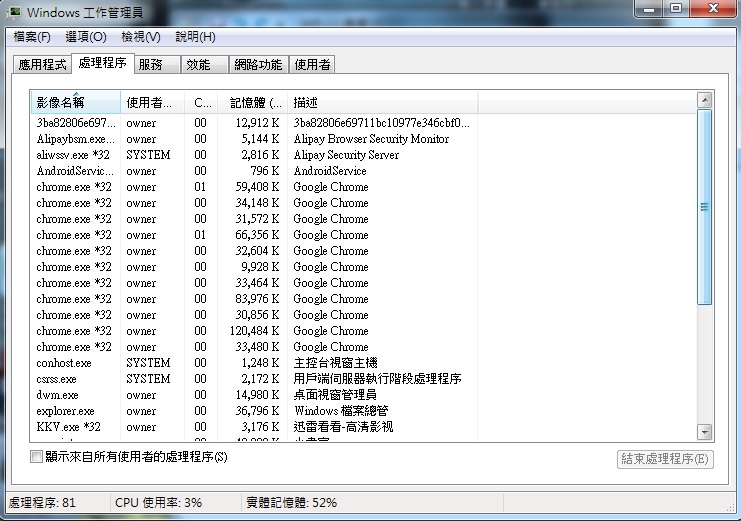The height and width of the screenshot is (521, 741).
Task: Sort by 記憶體 column header
Action: coord(255,103)
